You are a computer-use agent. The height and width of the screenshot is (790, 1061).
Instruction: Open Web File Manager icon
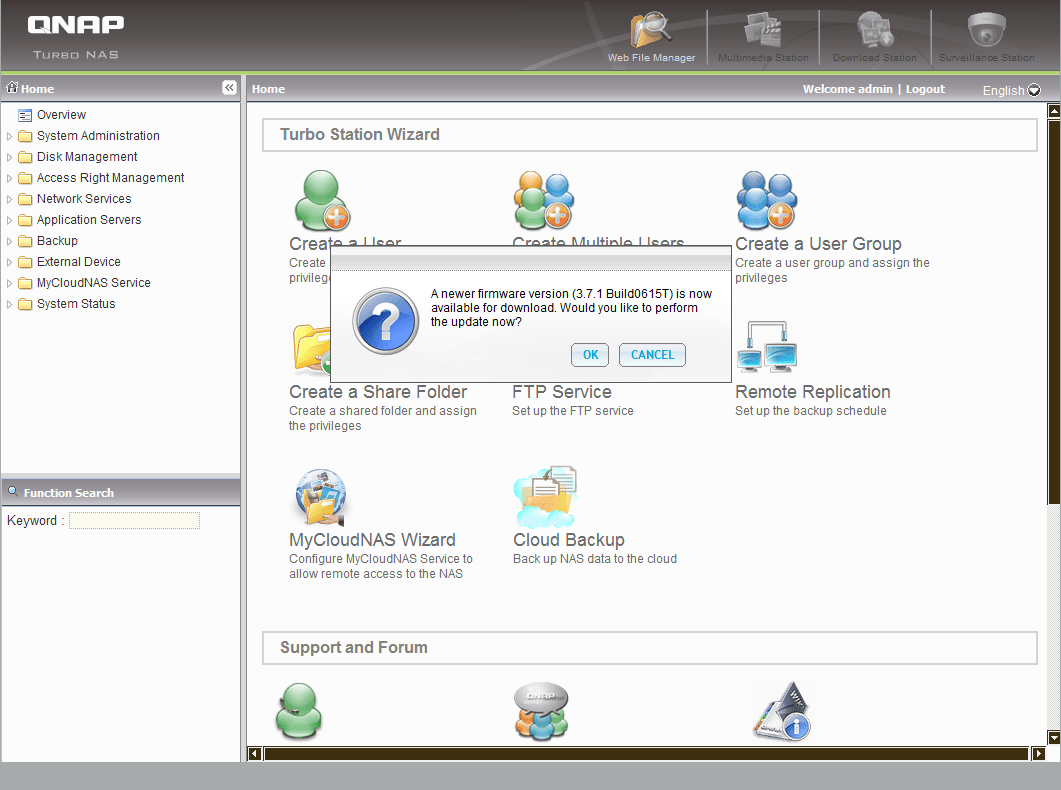pos(651,30)
